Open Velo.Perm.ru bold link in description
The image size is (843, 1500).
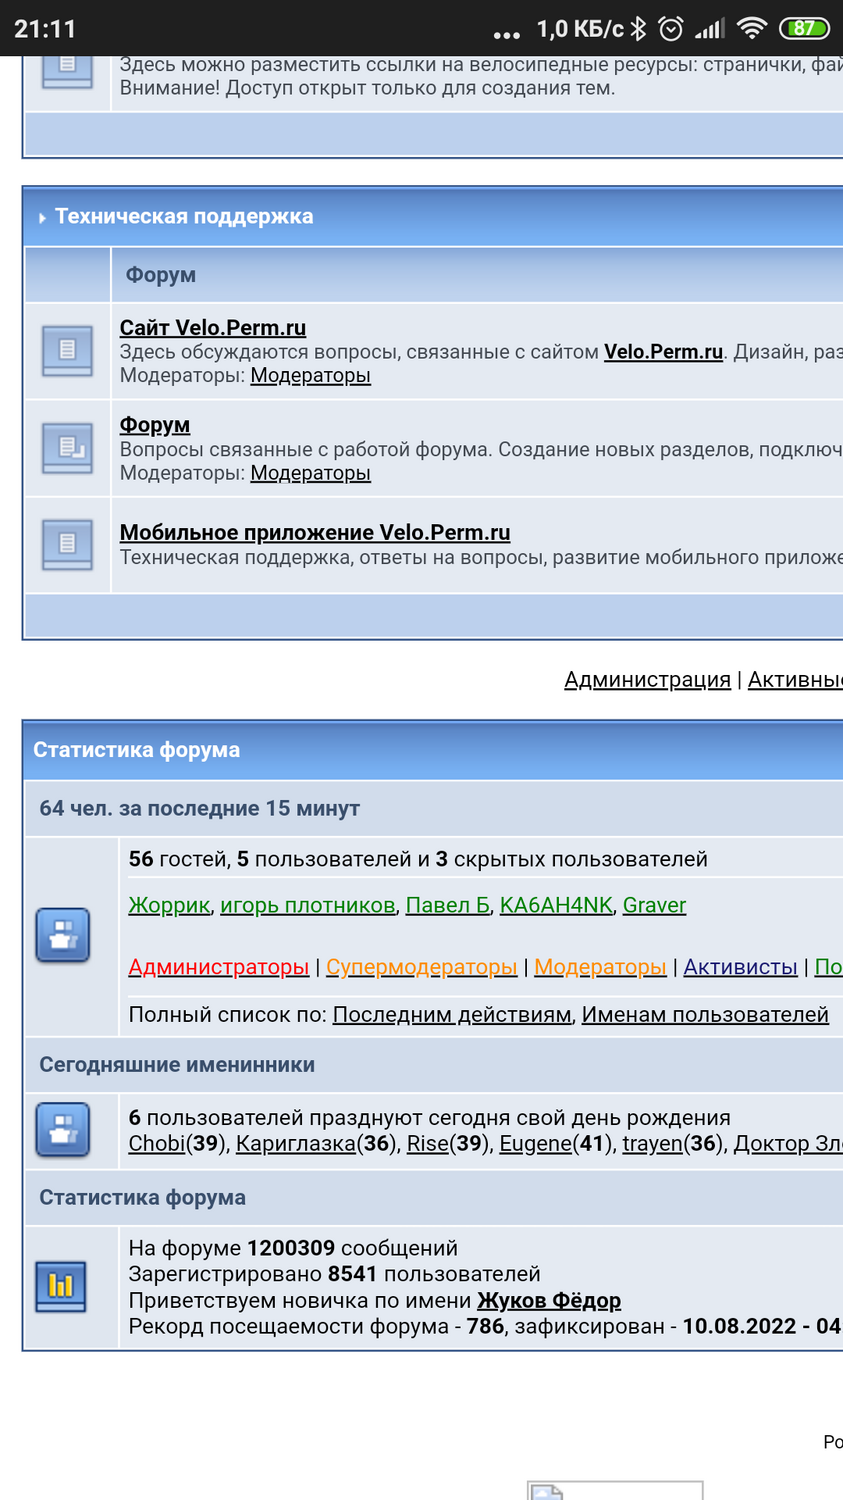click(663, 352)
